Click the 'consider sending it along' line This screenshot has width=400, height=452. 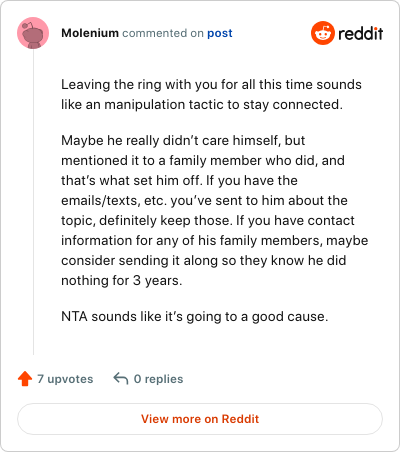click(204, 261)
